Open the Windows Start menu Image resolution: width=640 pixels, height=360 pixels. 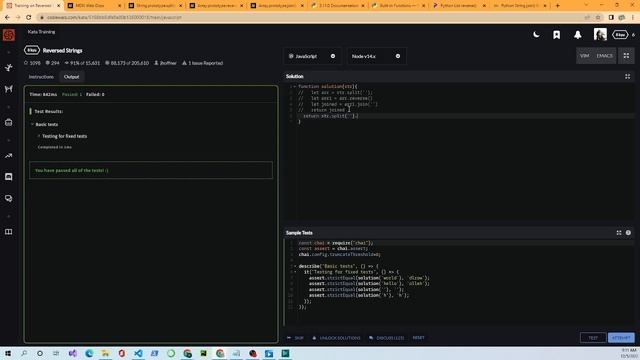(x=8, y=353)
